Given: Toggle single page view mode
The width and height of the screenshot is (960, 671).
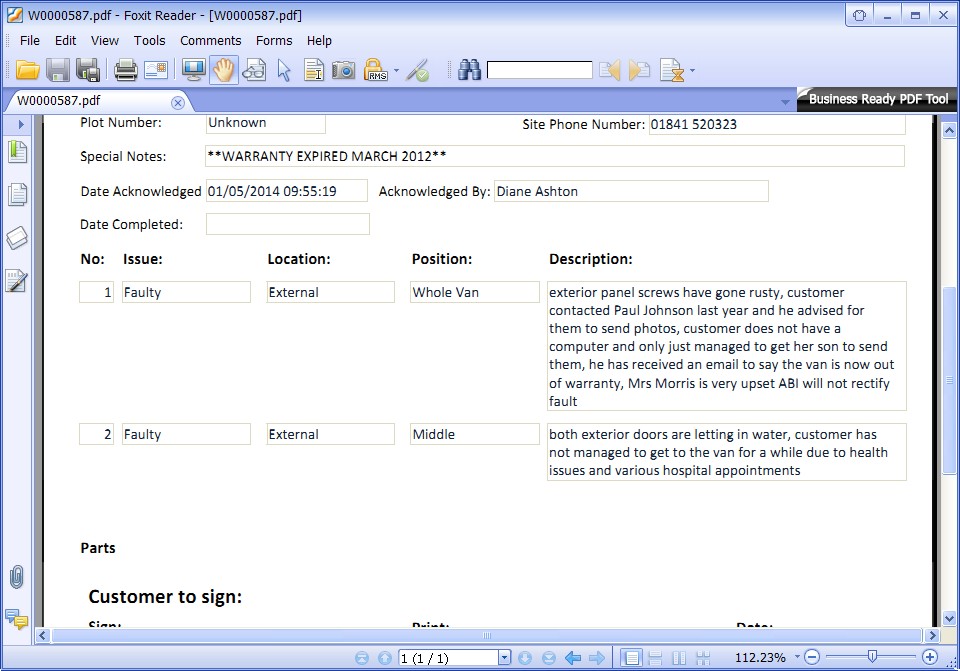Looking at the screenshot, I should point(631,657).
